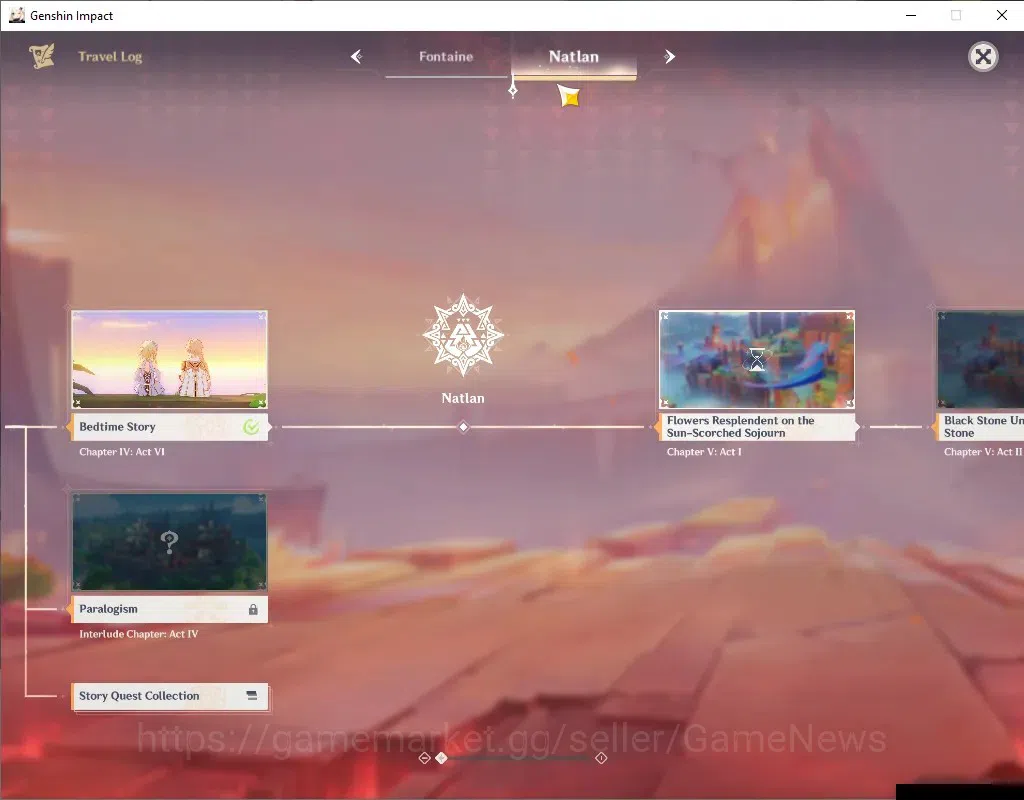The image size is (1024, 800).
Task: Go to the previous region with the left arrow
Action: tap(357, 57)
